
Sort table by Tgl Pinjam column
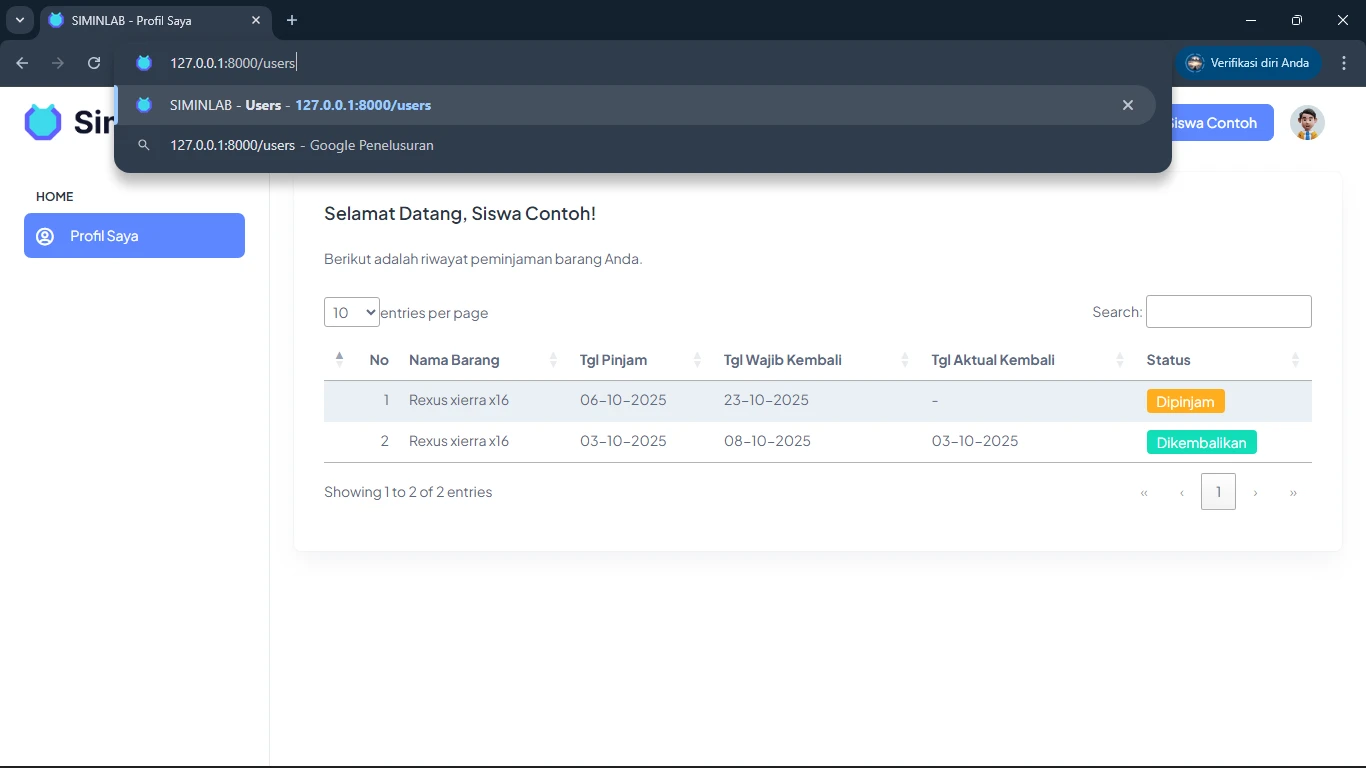pyautogui.click(x=613, y=360)
